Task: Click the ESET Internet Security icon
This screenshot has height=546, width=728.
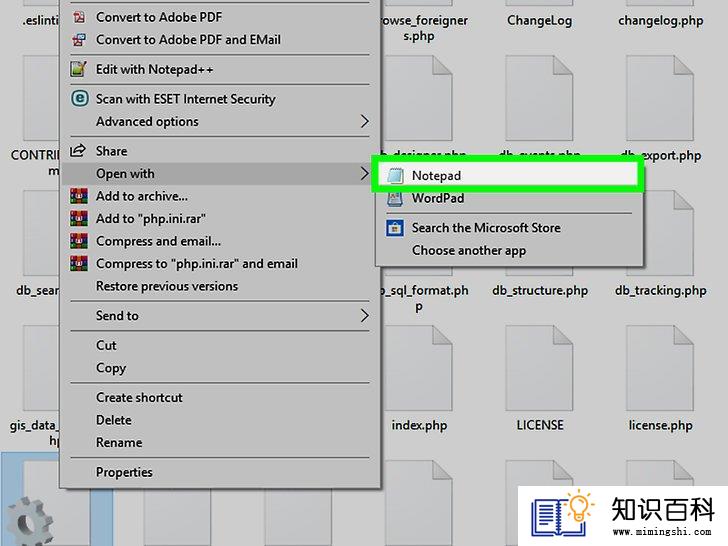Action: [x=79, y=98]
